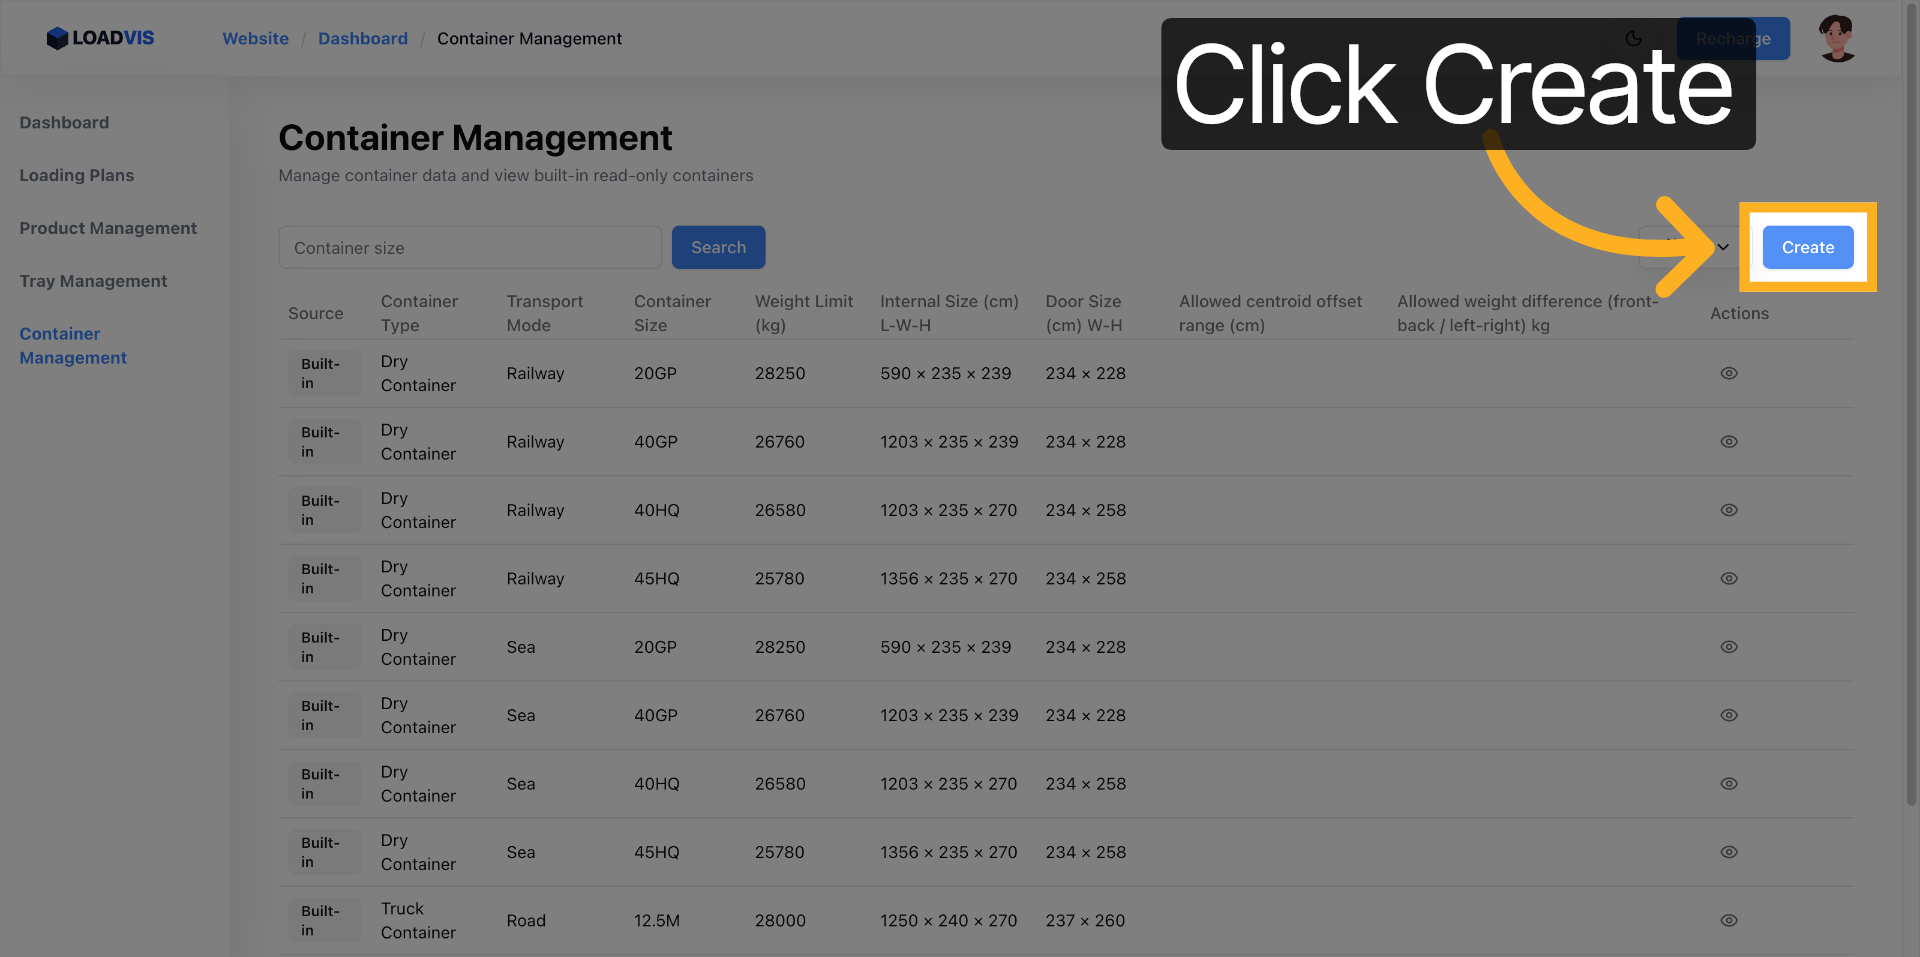View details of Railway 40GP container
Viewport: 1920px width, 957px height.
pyautogui.click(x=1728, y=442)
